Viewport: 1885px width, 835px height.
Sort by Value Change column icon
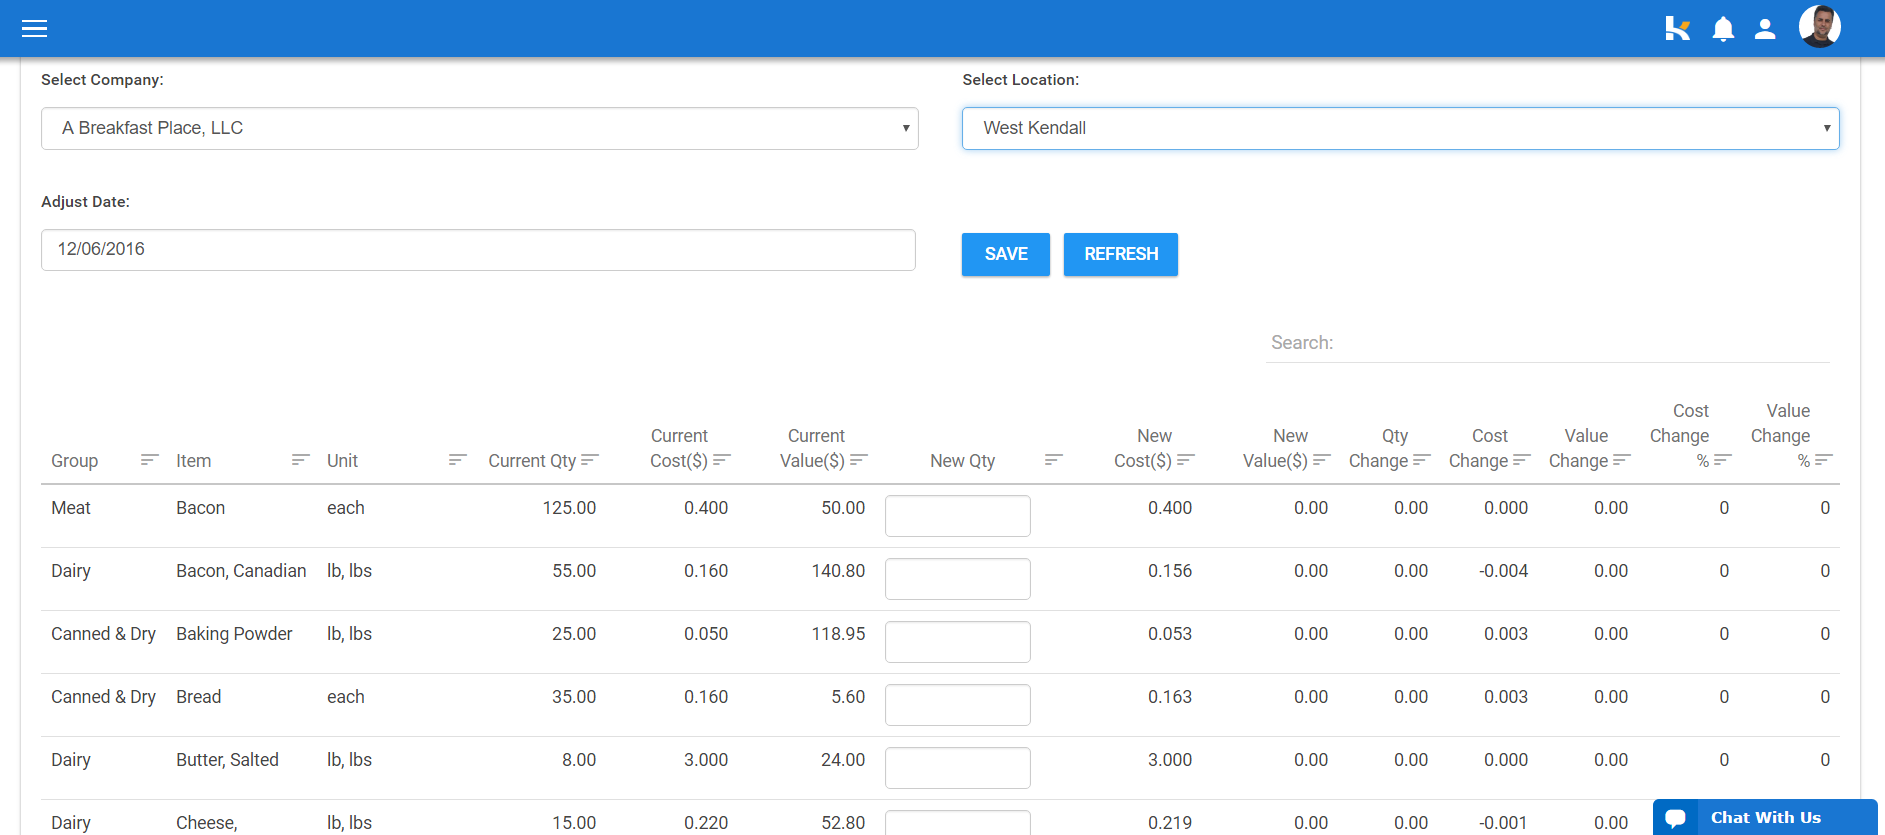(x=1622, y=460)
